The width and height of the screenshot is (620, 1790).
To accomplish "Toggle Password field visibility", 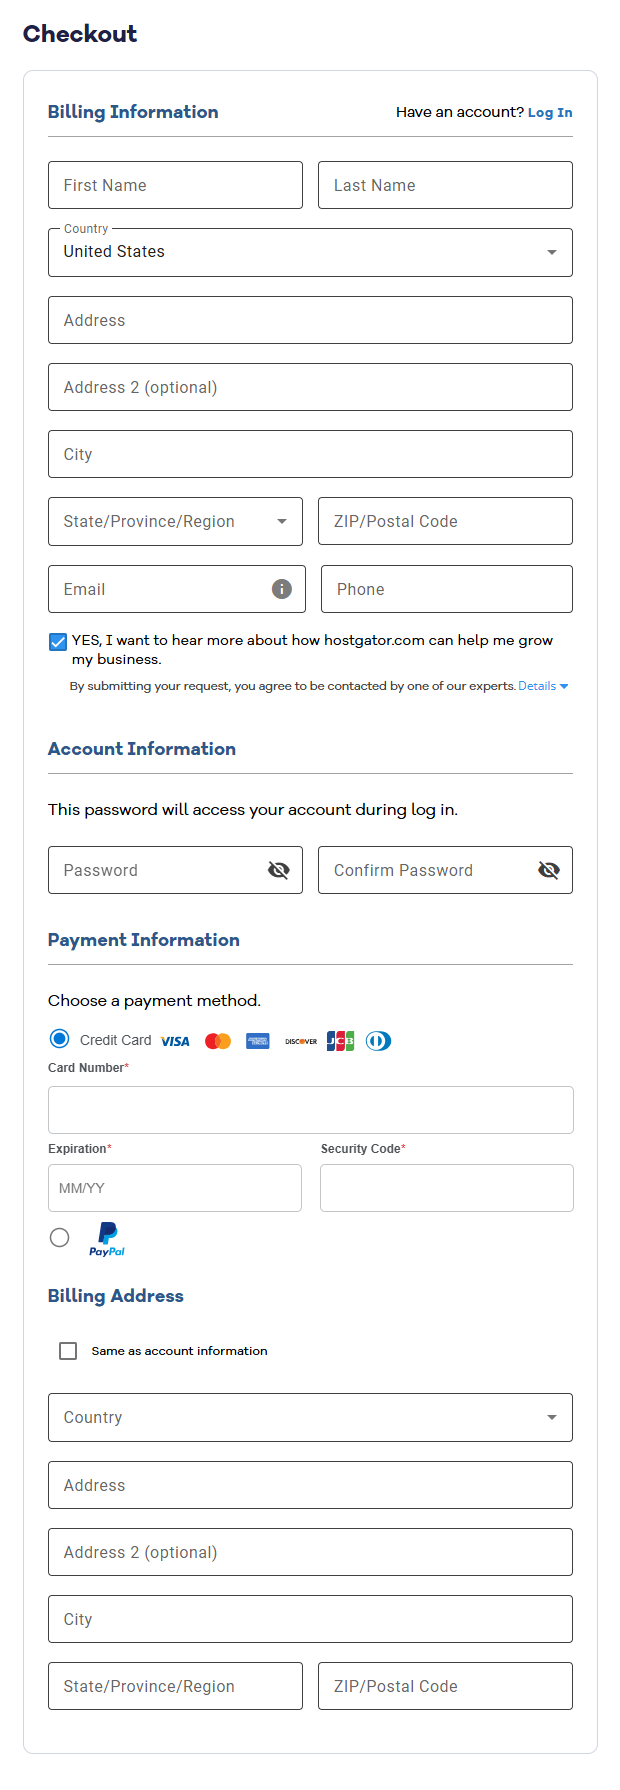I will point(278,870).
